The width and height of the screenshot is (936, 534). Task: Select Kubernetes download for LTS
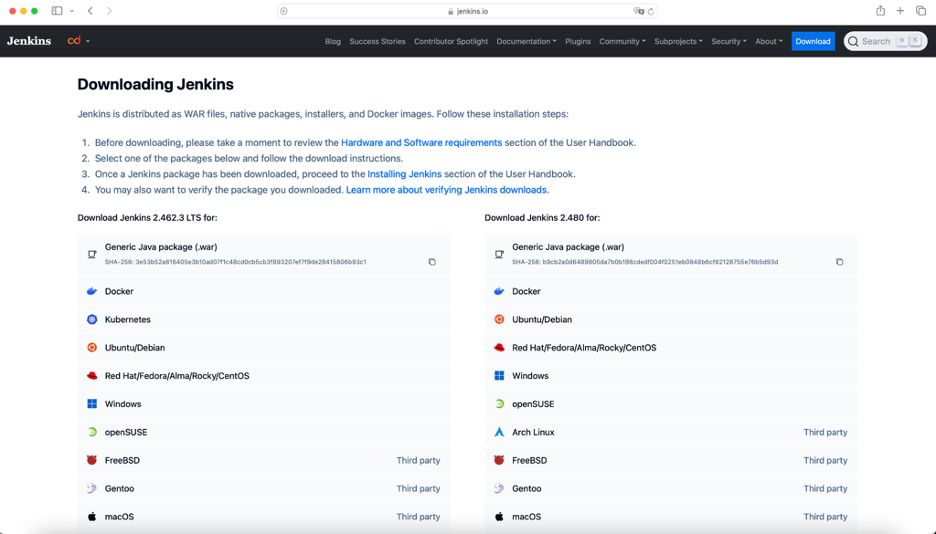coord(263,319)
